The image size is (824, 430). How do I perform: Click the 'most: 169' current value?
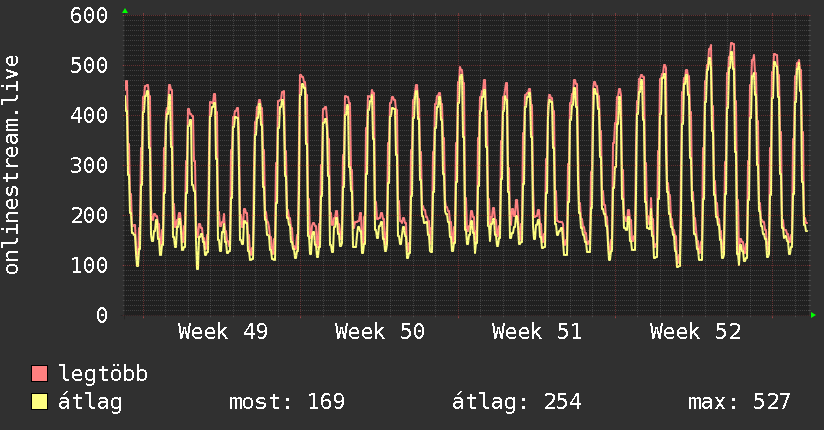click(287, 402)
